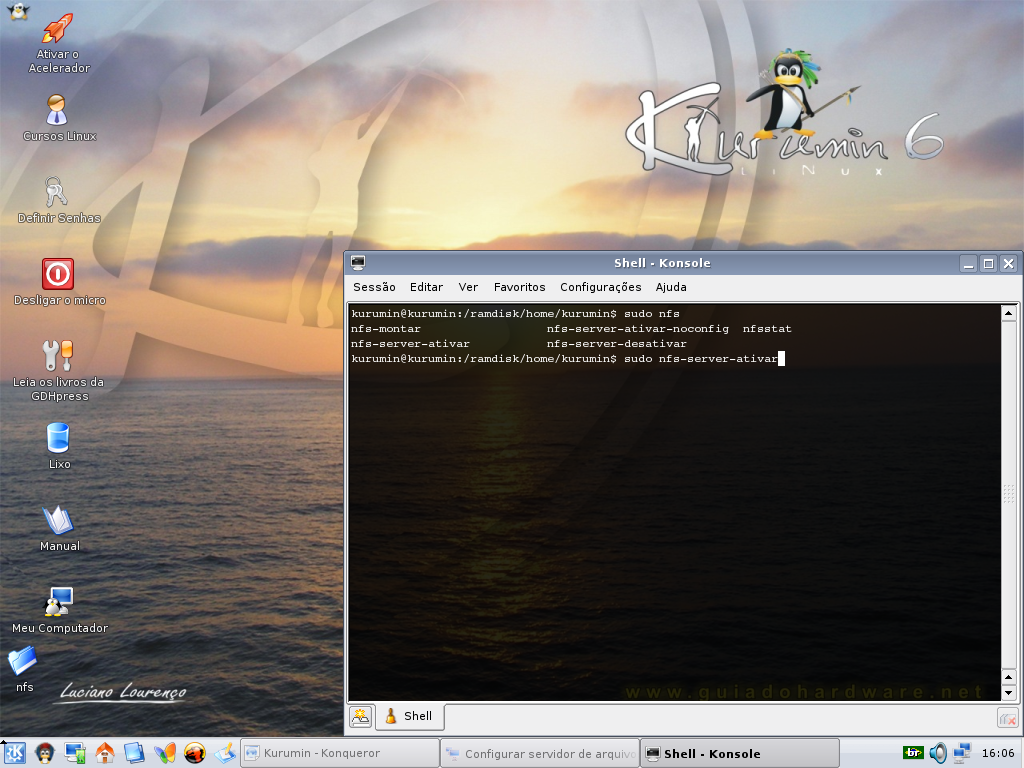Open the Ajuda menu
Viewport: 1024px width, 768px height.
(x=671, y=287)
